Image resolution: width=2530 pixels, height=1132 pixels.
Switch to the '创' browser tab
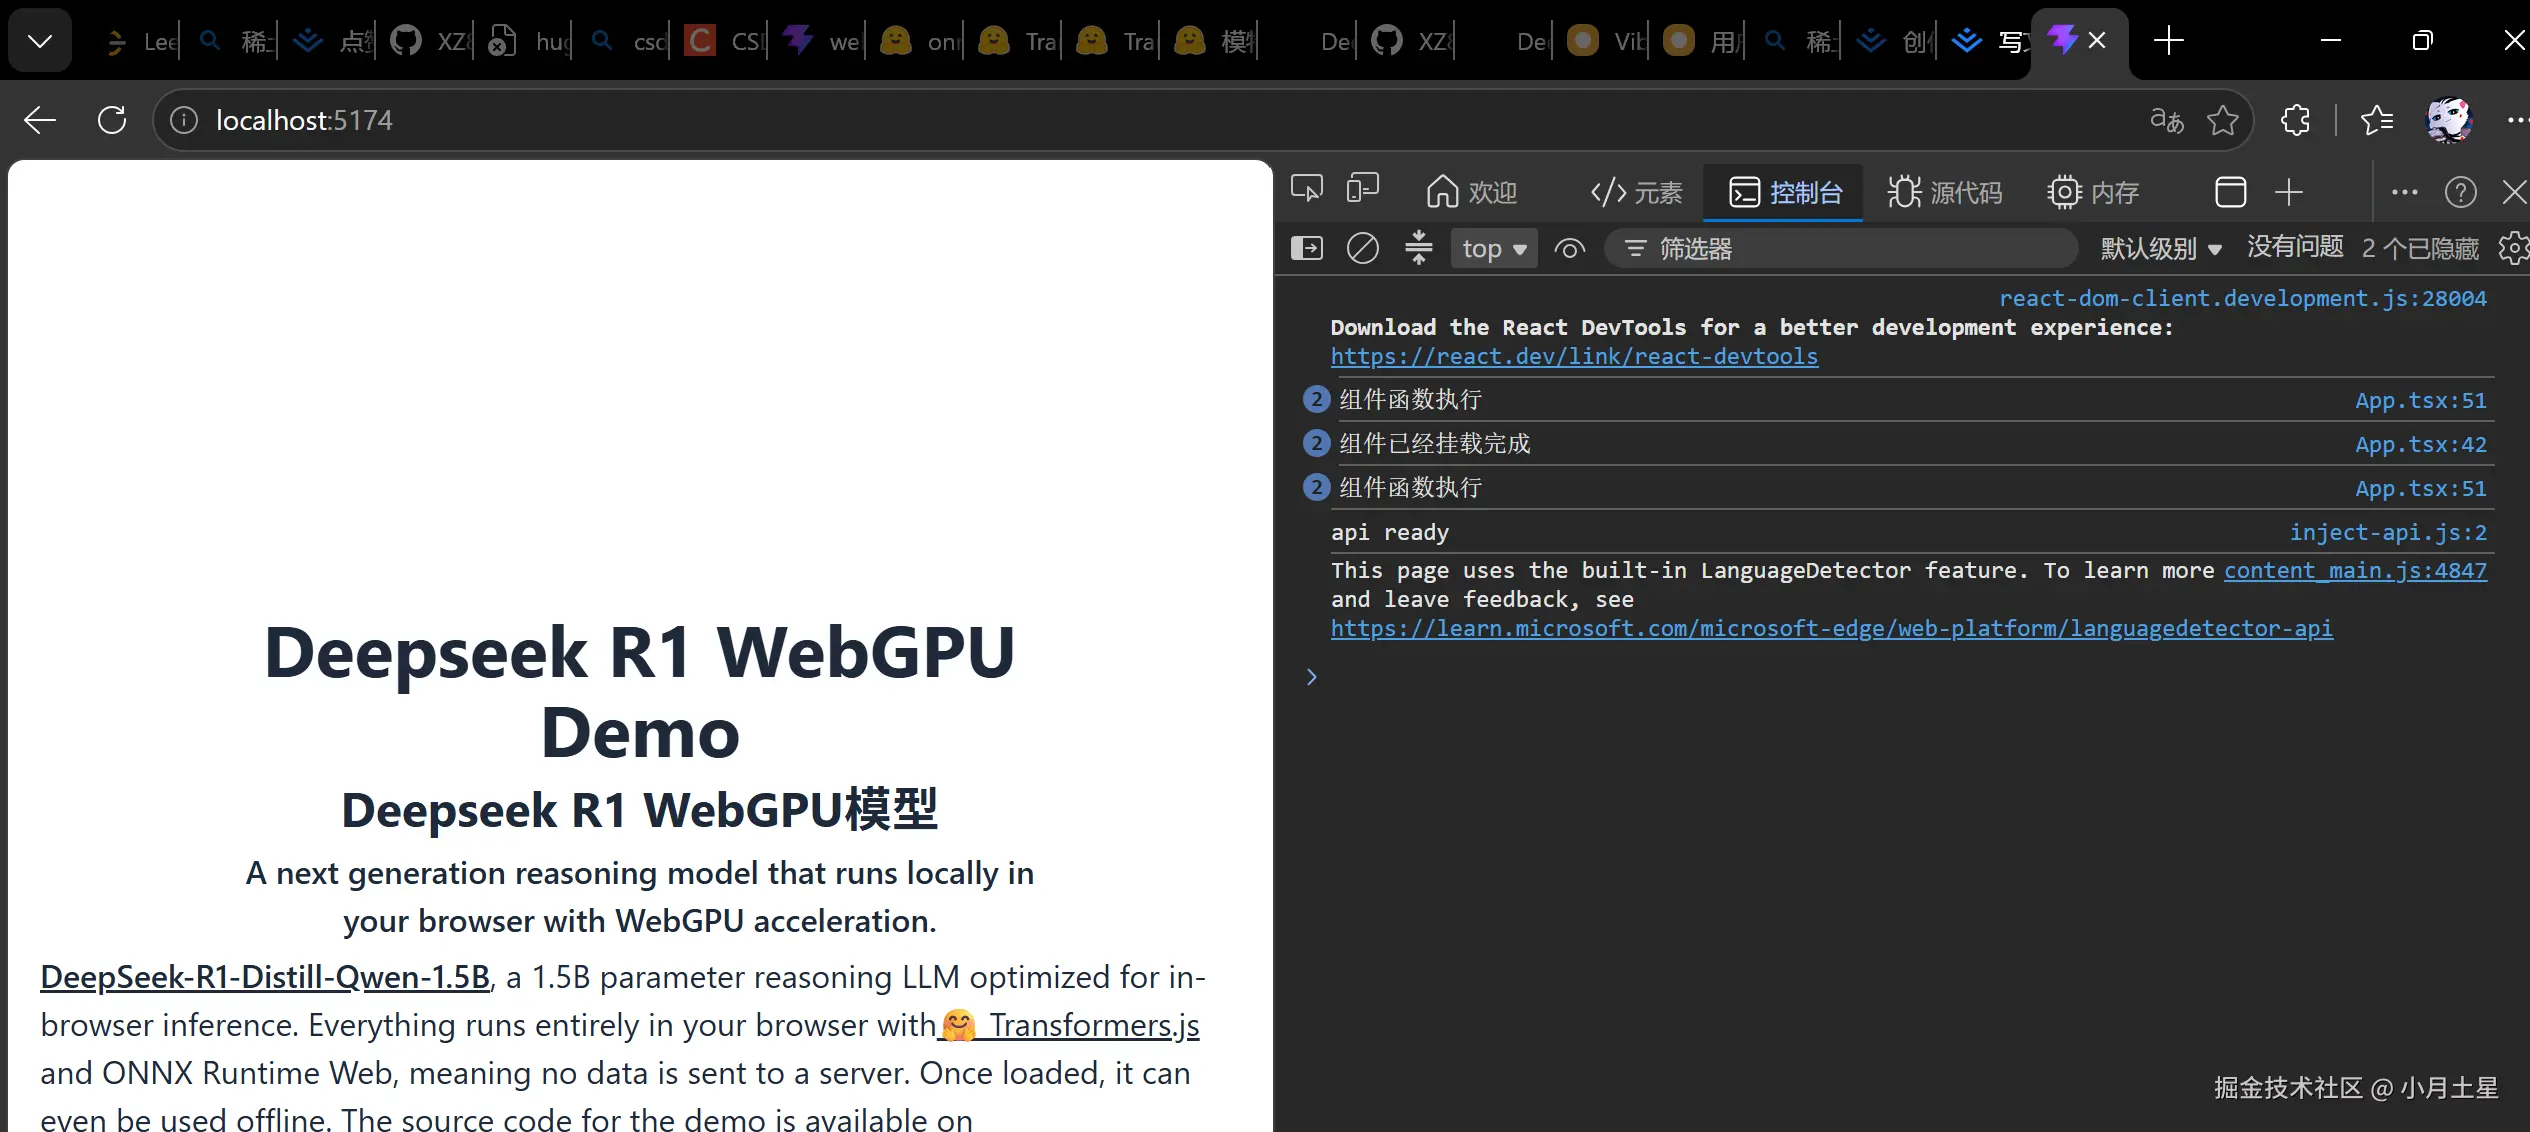coord(1896,41)
